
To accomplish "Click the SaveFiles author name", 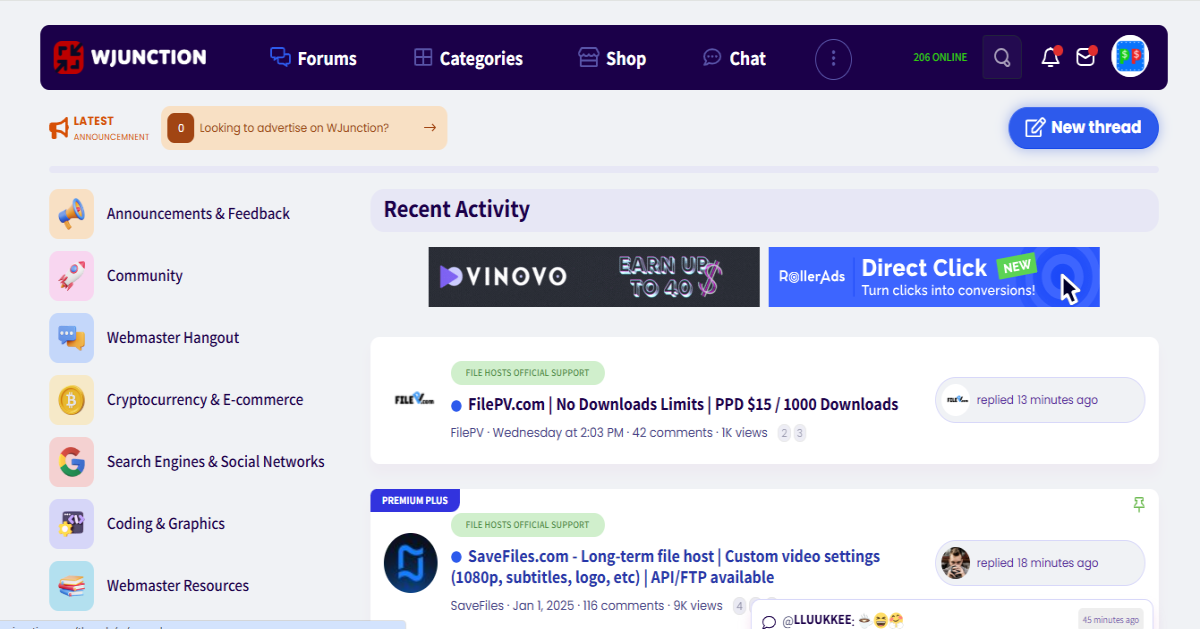I will coord(477,606).
